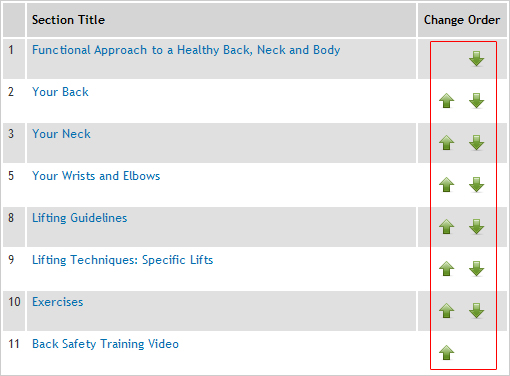This screenshot has height=376, width=510.
Task: Open the Lifting Guidelines section
Action: 80,218
